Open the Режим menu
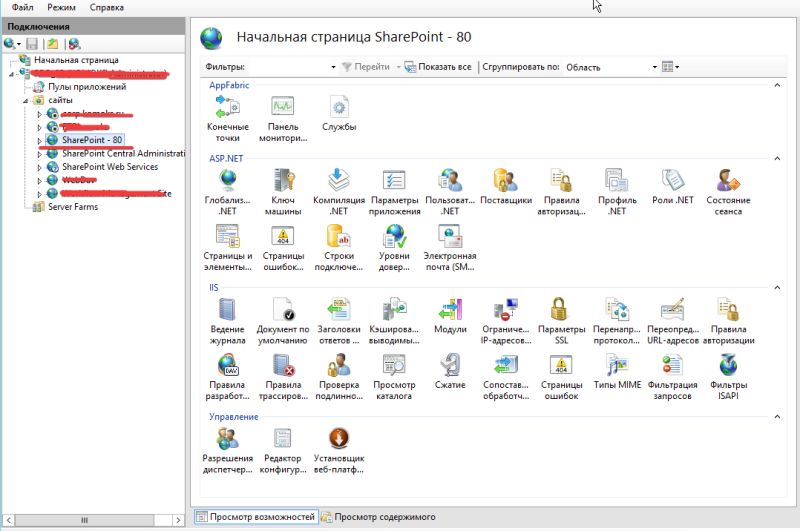 click(61, 7)
